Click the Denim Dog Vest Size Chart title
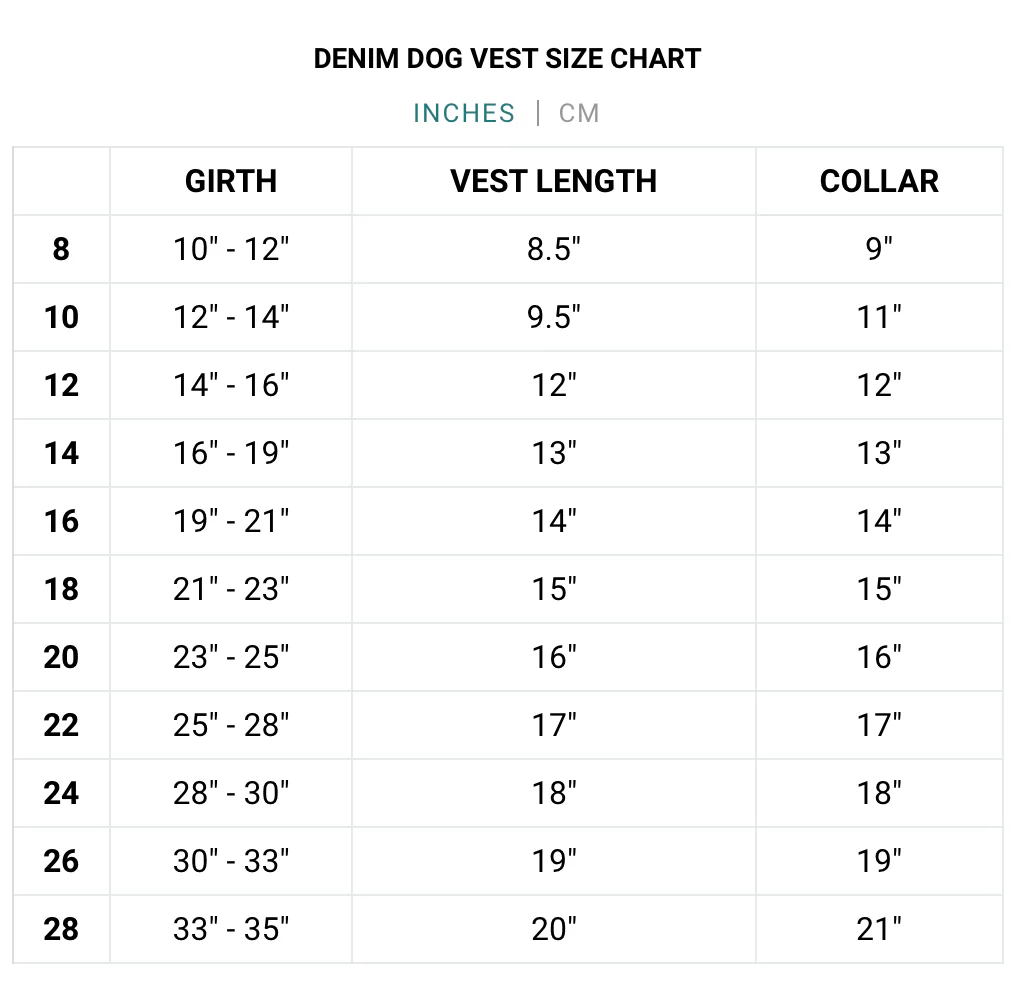Screen dimensions: 1026x984 [507, 58]
